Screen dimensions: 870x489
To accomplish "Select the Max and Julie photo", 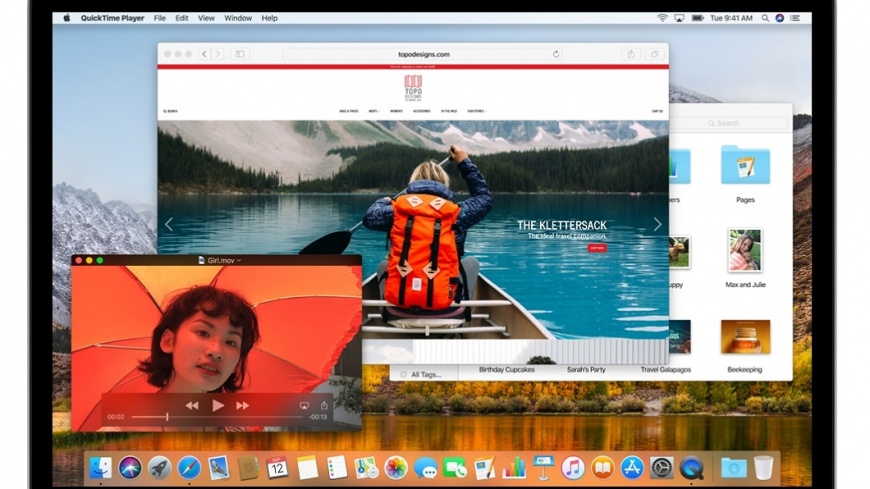I will [x=745, y=250].
